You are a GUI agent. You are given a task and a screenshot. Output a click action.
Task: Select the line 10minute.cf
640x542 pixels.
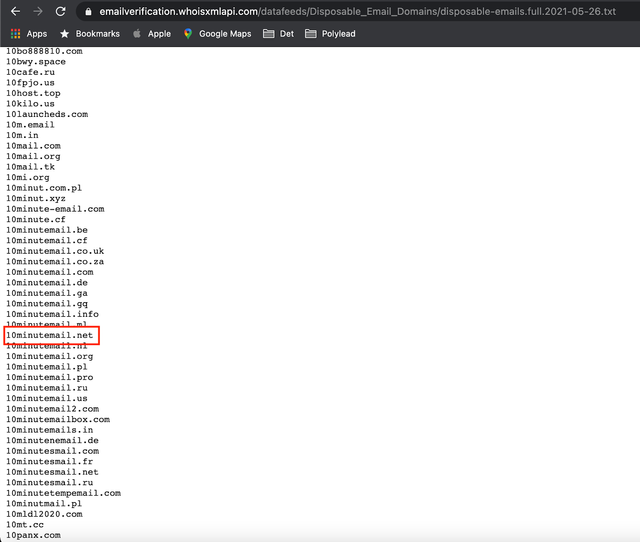tap(36, 220)
